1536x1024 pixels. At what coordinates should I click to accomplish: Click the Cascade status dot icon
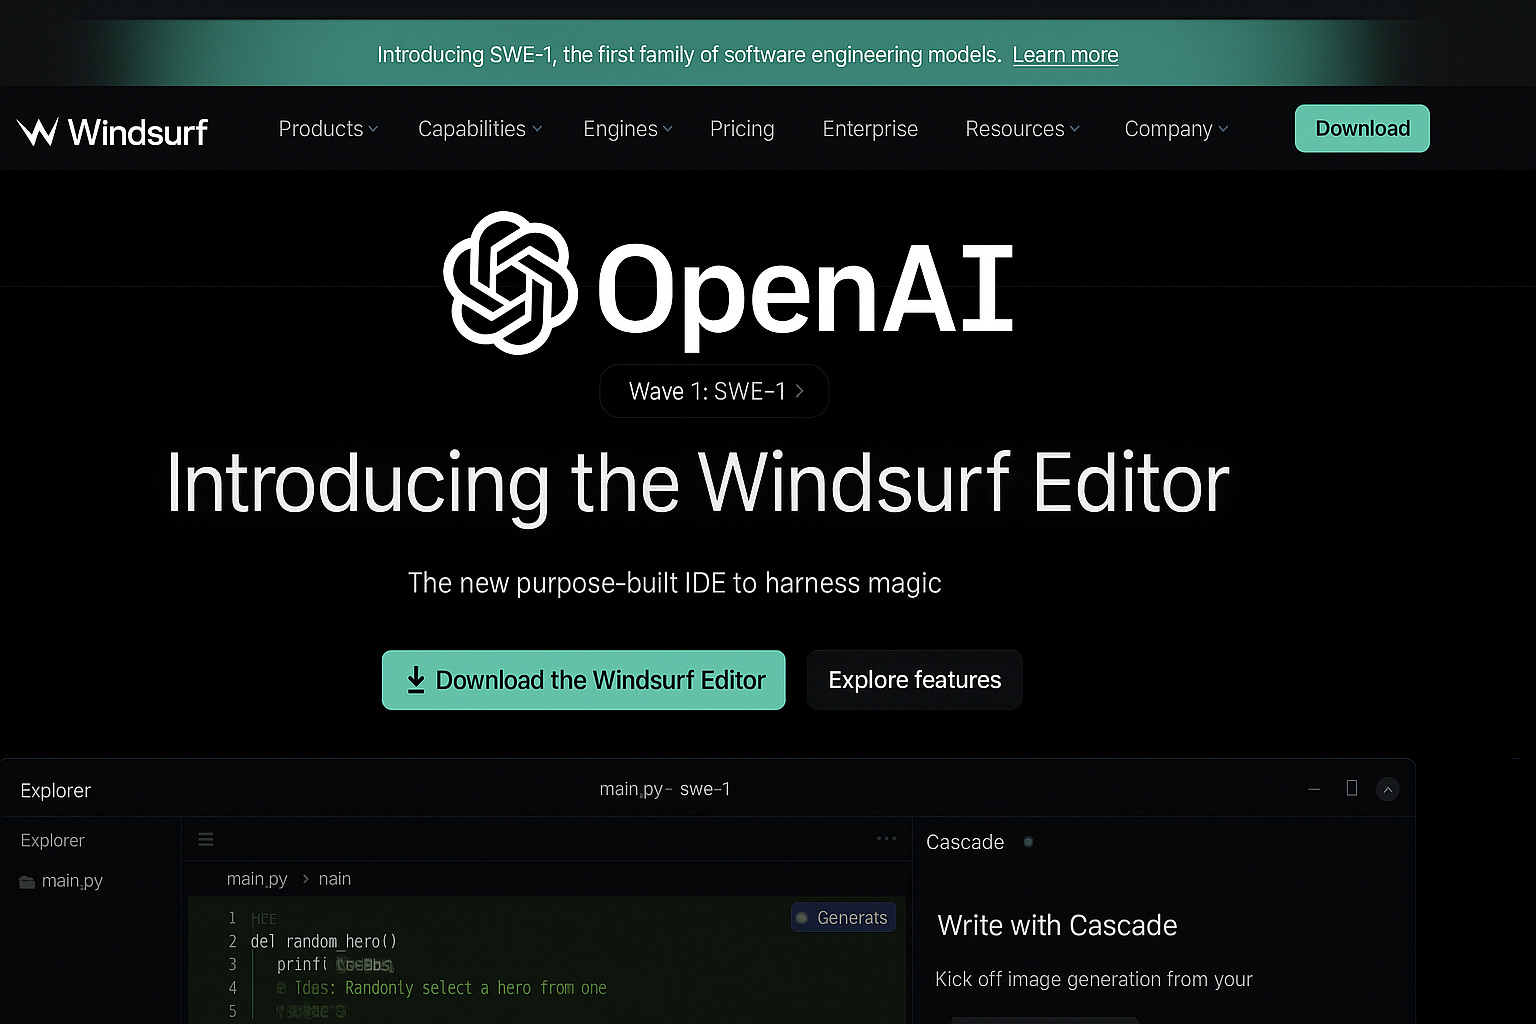(x=1028, y=842)
